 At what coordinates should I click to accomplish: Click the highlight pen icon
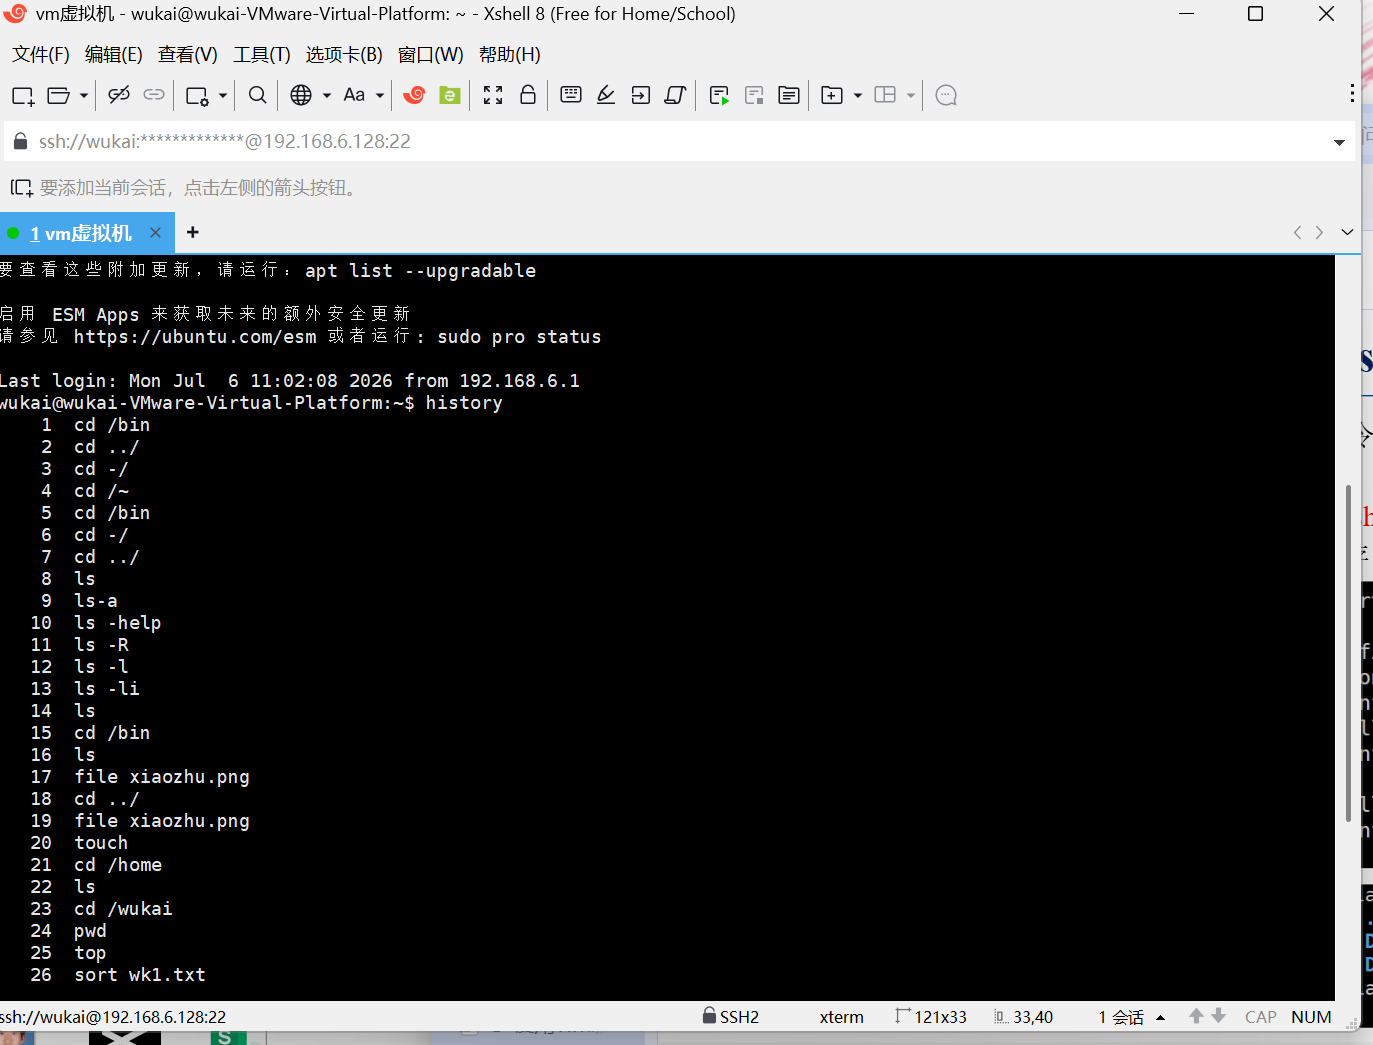[606, 95]
